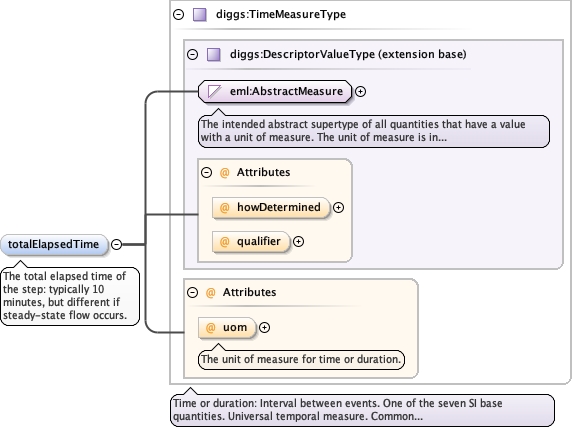Screen dimensions: 573x430
Task: Click the 'The total elapsed time' annotation
Action: [x=70, y=296]
